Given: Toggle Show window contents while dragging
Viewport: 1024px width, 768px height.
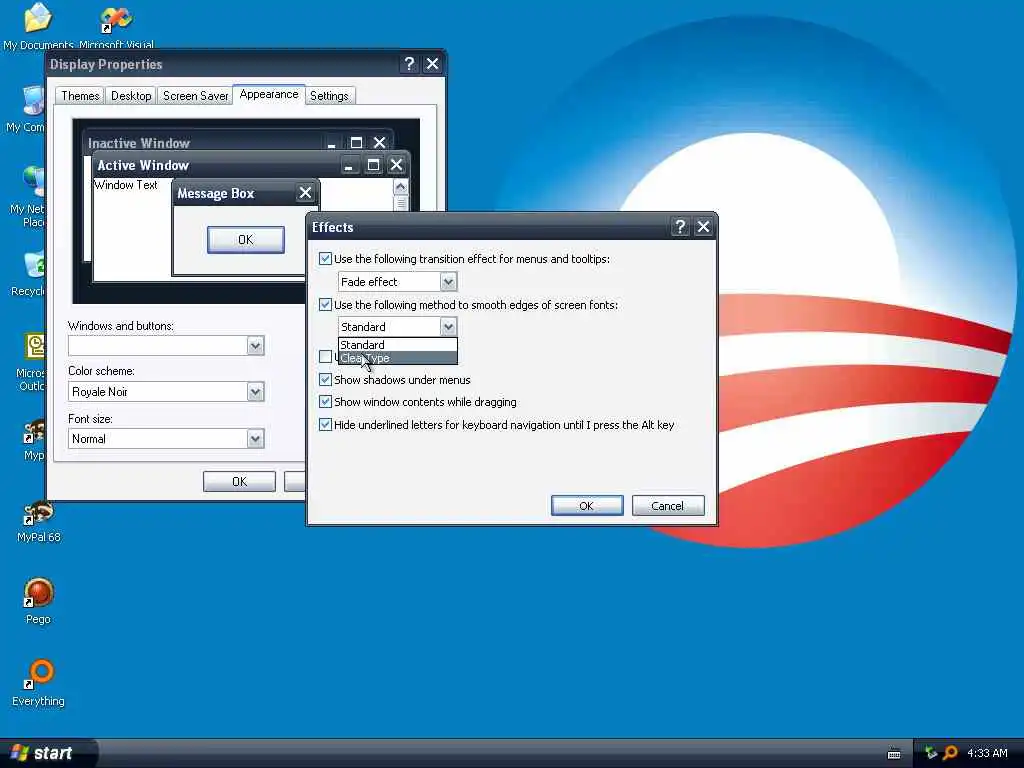Looking at the screenshot, I should click(x=325, y=402).
